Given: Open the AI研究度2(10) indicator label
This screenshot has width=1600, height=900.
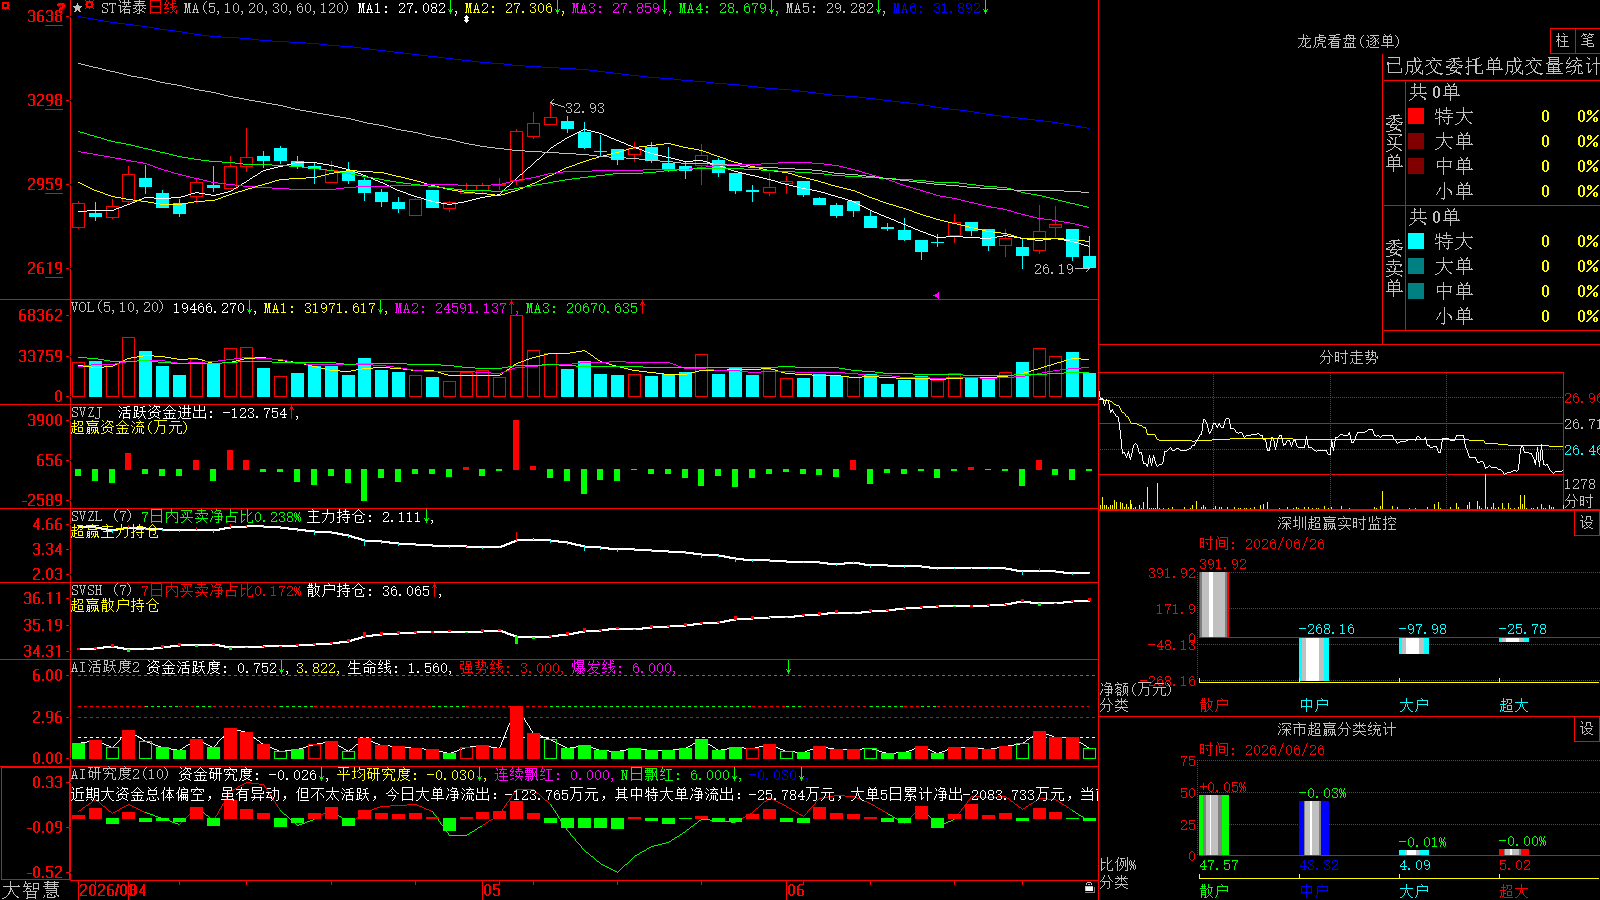Looking at the screenshot, I should (x=121, y=774).
